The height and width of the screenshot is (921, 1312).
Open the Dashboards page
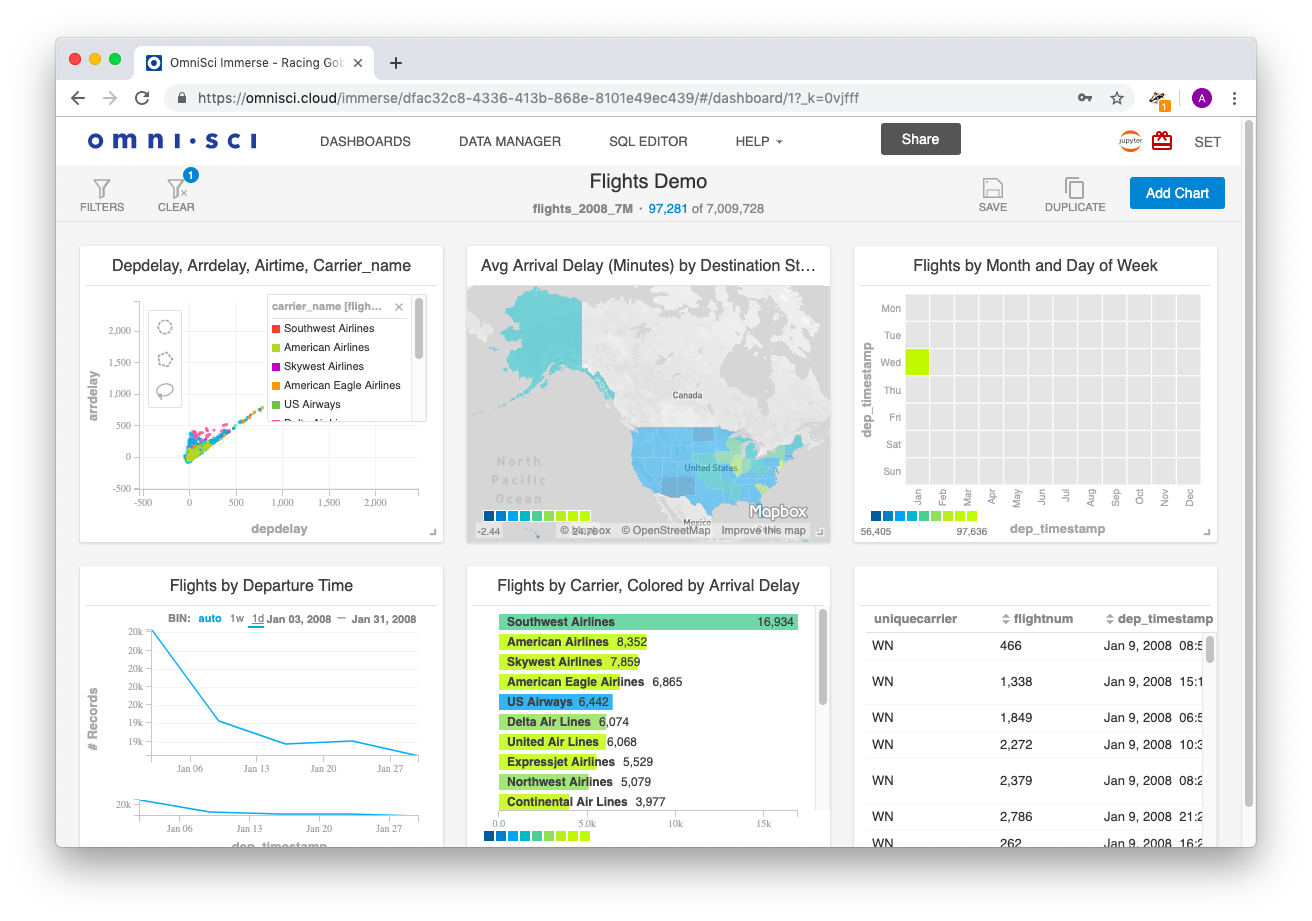point(365,141)
